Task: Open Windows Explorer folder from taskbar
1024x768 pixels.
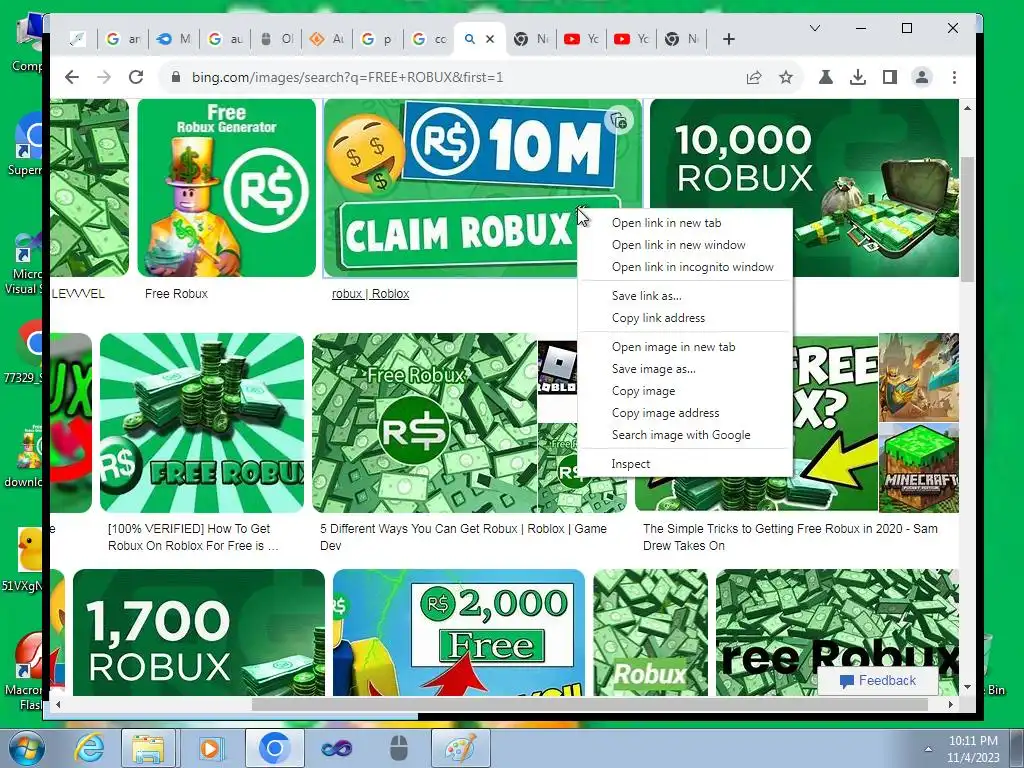Action: tap(148, 748)
